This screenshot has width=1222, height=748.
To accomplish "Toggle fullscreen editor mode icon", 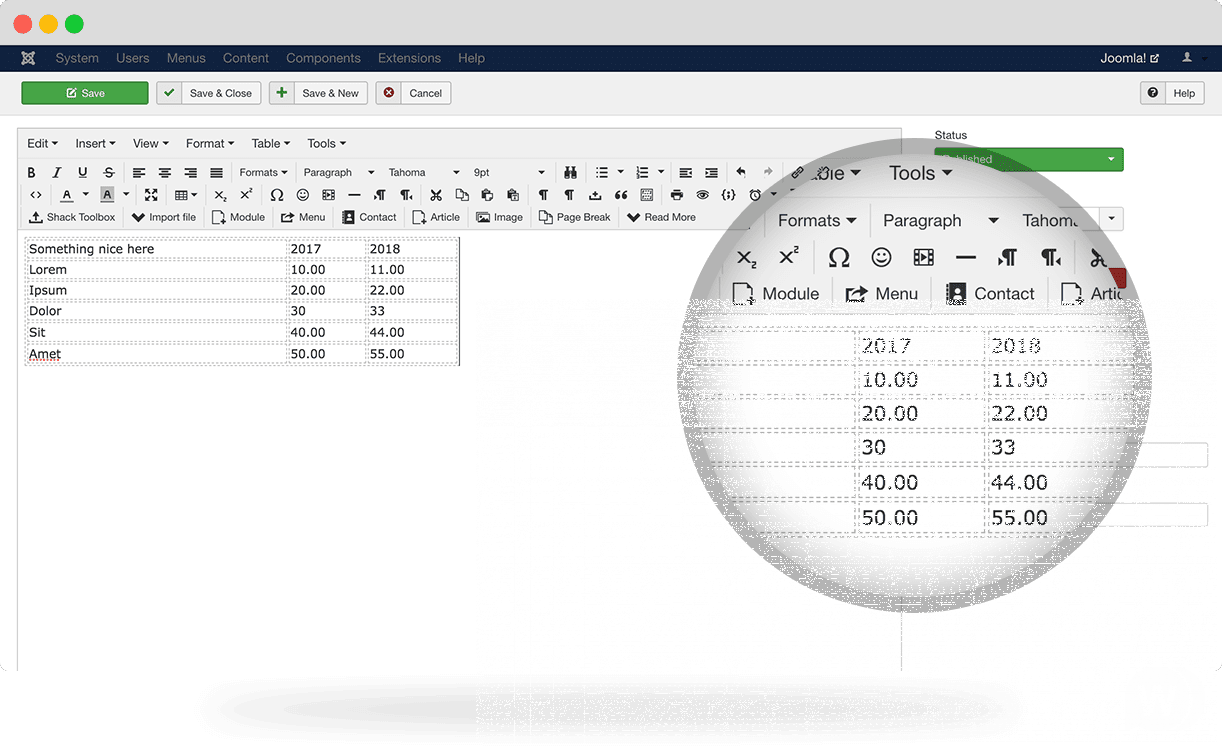I will pos(151,195).
